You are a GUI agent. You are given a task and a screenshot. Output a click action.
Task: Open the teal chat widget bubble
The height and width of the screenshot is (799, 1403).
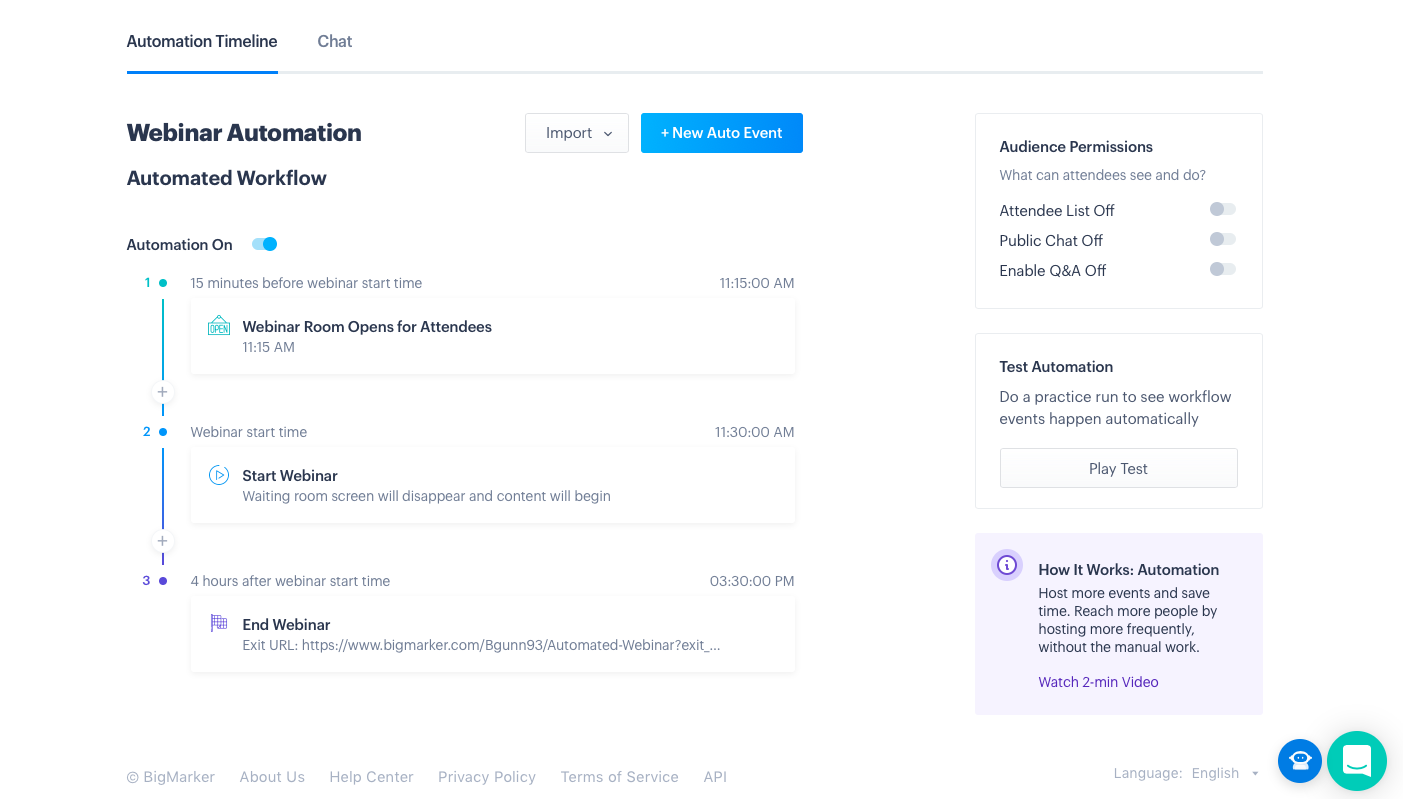(x=1357, y=761)
